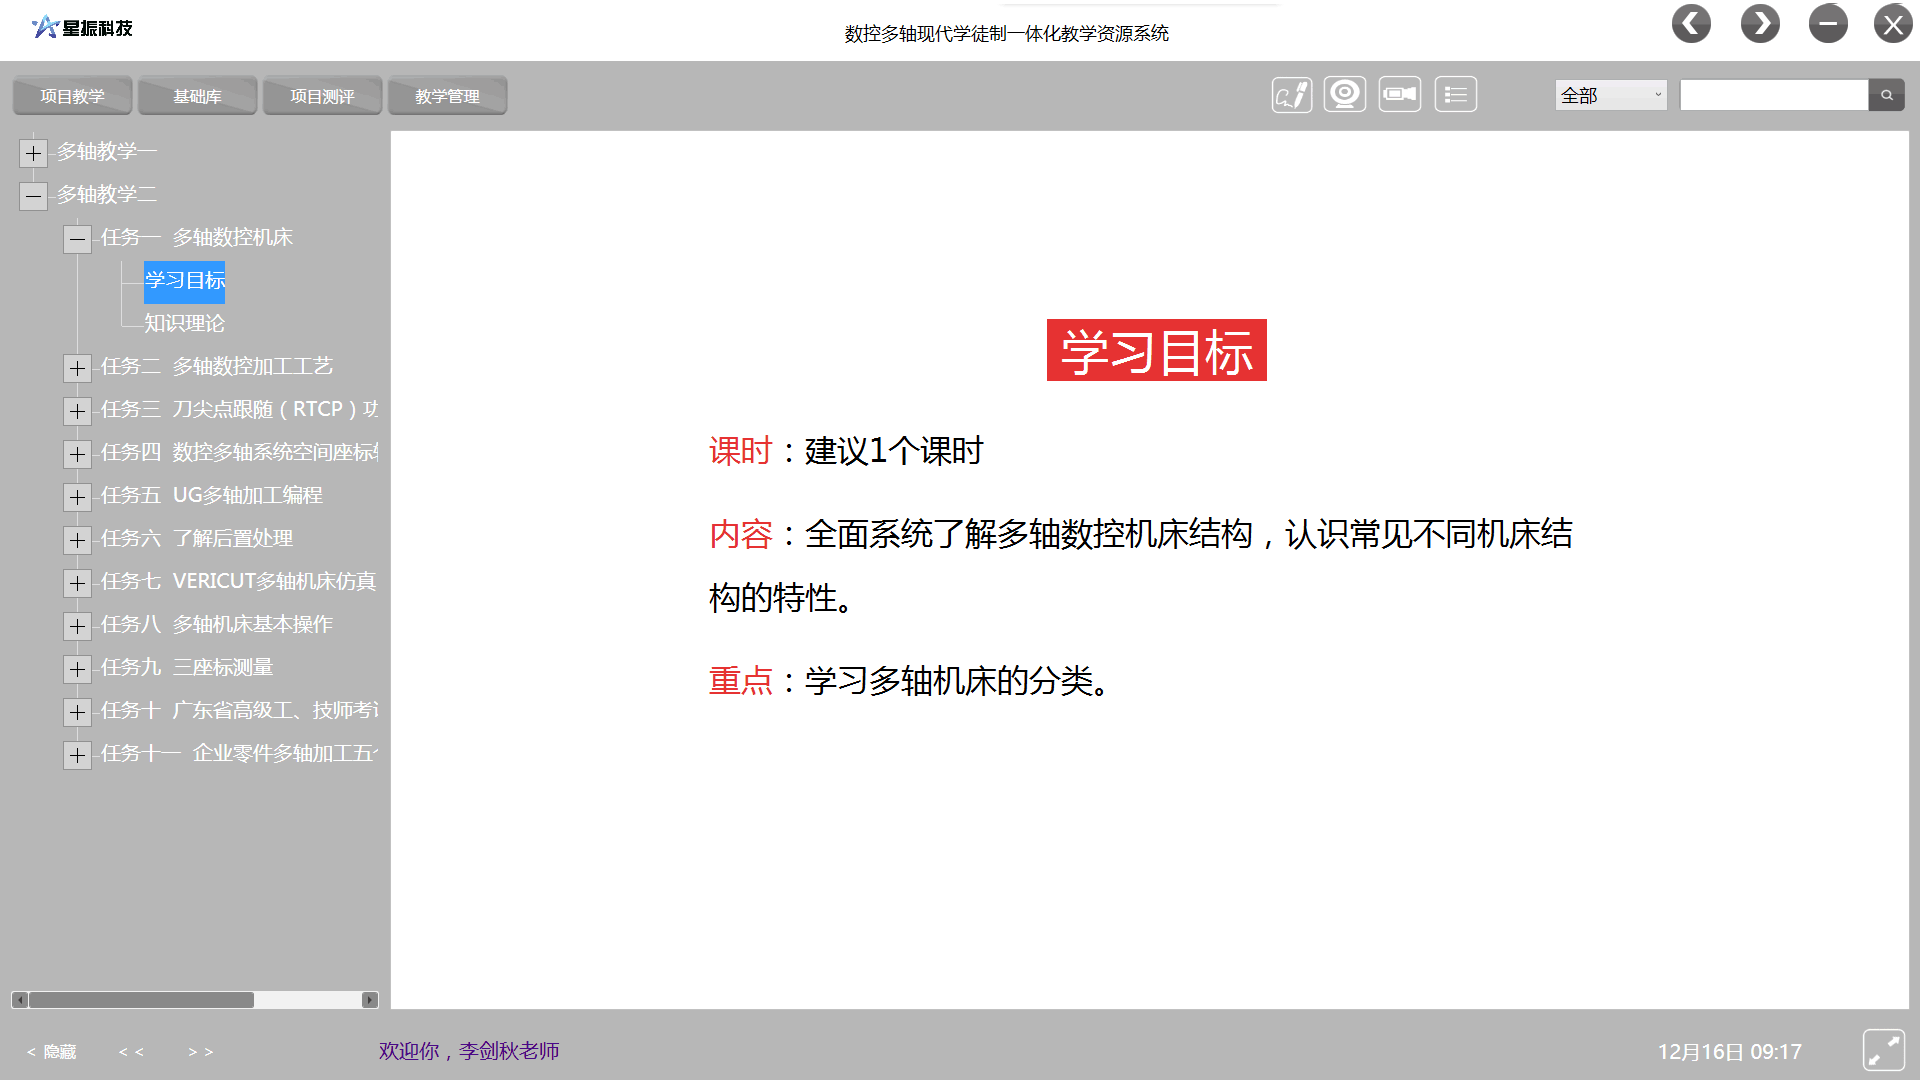Viewport: 1920px width, 1080px height.
Task: Select 知识理论 in the tree
Action: (x=184, y=323)
